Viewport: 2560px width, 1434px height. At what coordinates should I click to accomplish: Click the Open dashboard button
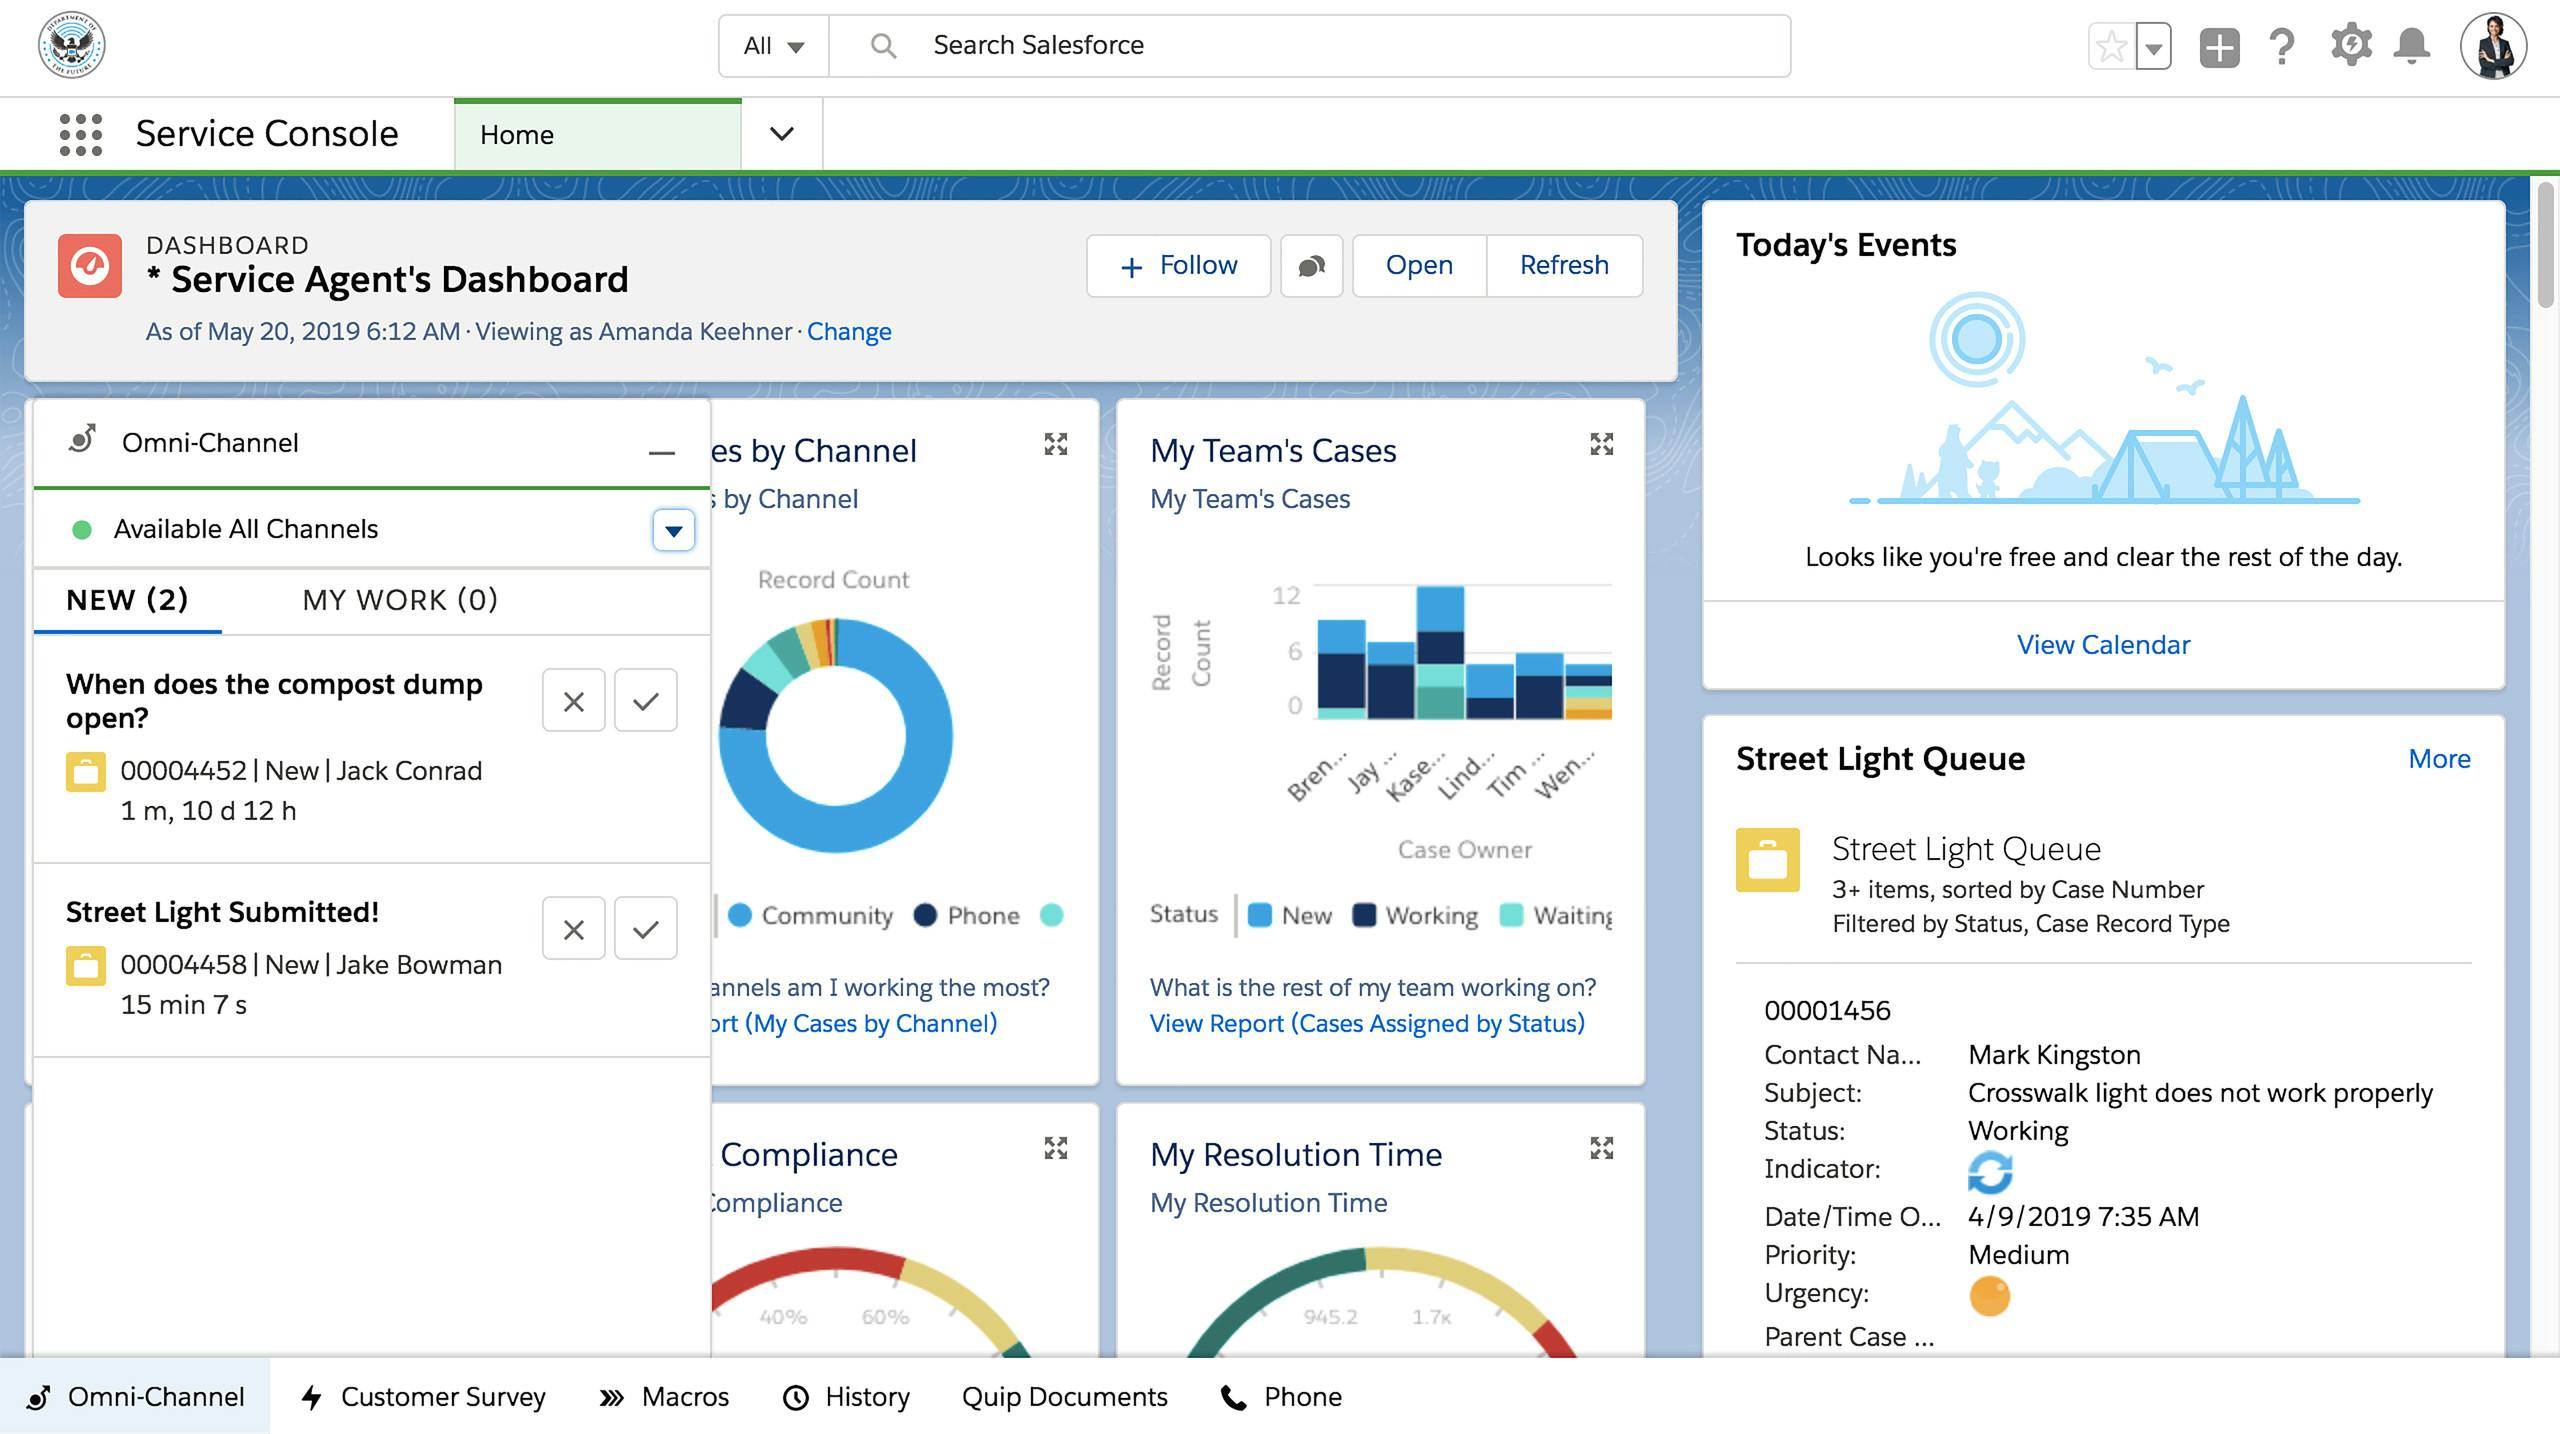pos(1420,266)
